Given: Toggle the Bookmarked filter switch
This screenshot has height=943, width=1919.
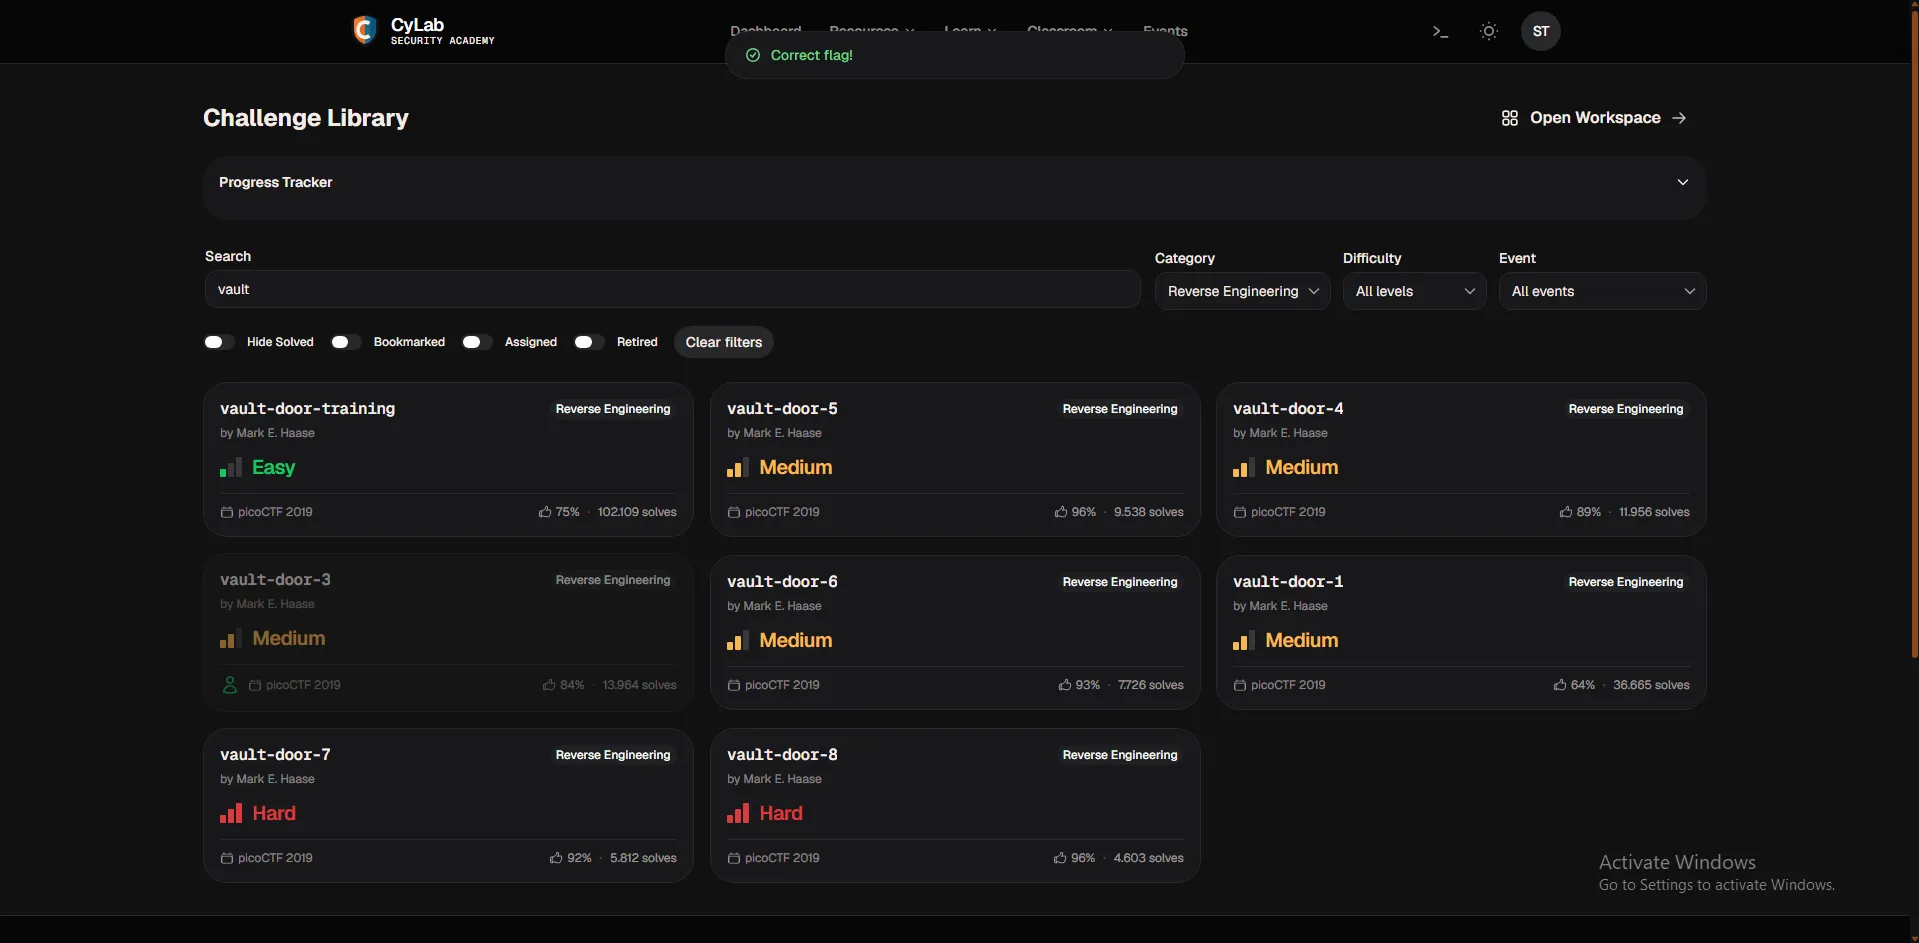Looking at the screenshot, I should pyautogui.click(x=346, y=342).
